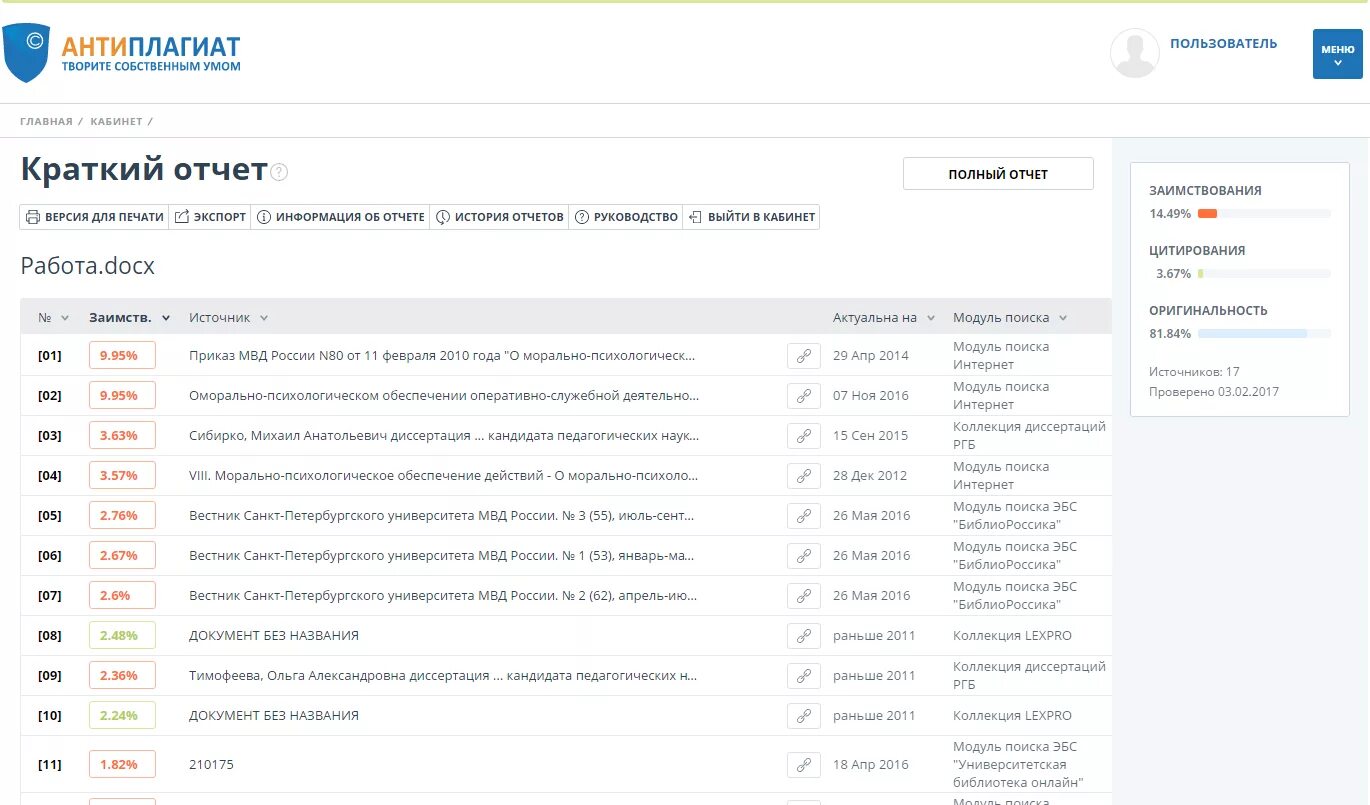Open source Сибирко, Михаил Анатольевич диссертация
Image resolution: width=1370 pixels, height=805 pixels.
(444, 436)
